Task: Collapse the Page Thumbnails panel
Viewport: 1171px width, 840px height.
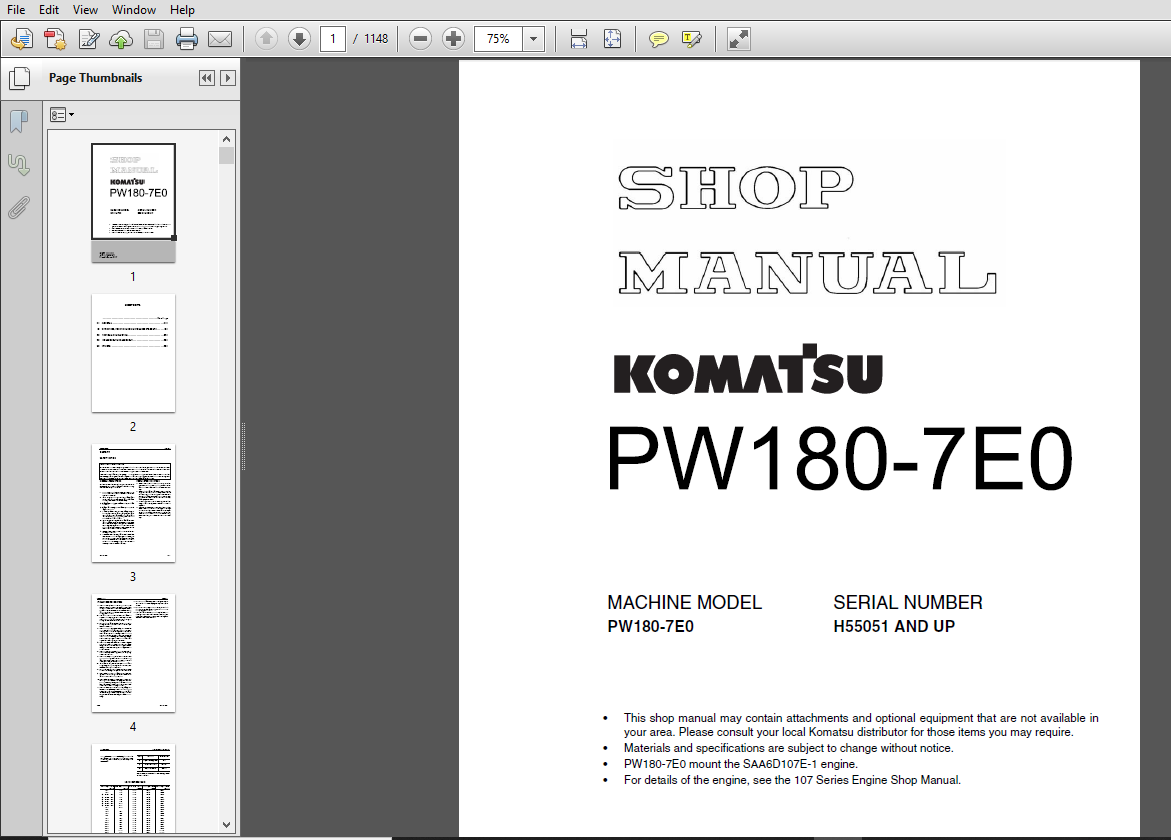Action: 207,78
